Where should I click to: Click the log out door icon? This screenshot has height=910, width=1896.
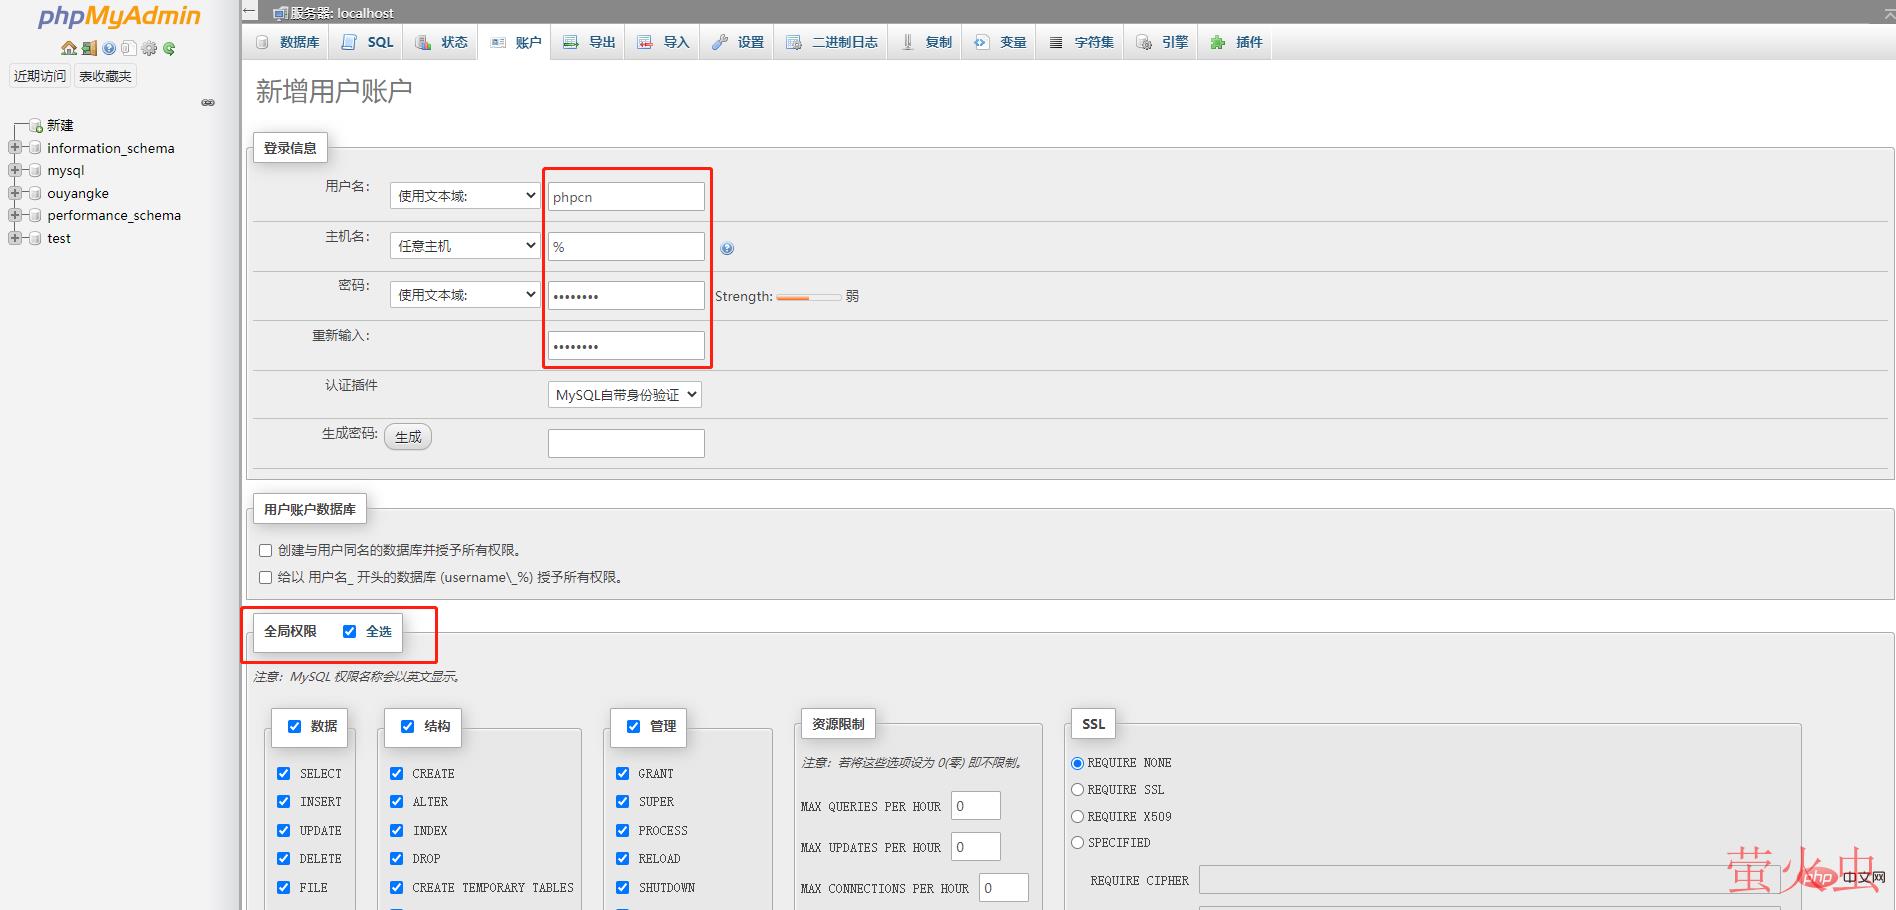tap(89, 48)
